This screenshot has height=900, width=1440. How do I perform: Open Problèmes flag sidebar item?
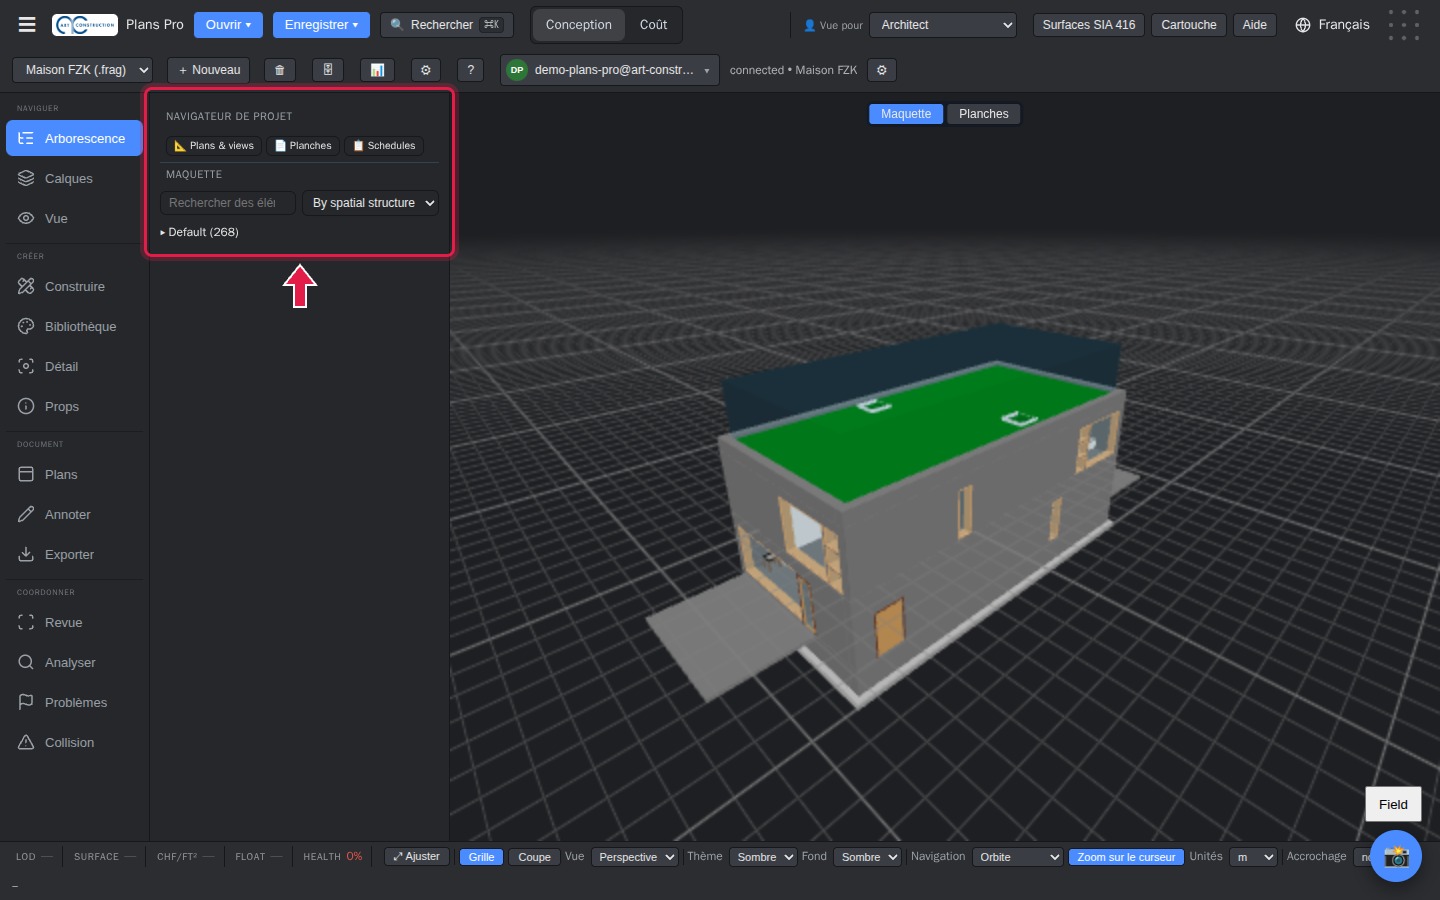coord(74,703)
